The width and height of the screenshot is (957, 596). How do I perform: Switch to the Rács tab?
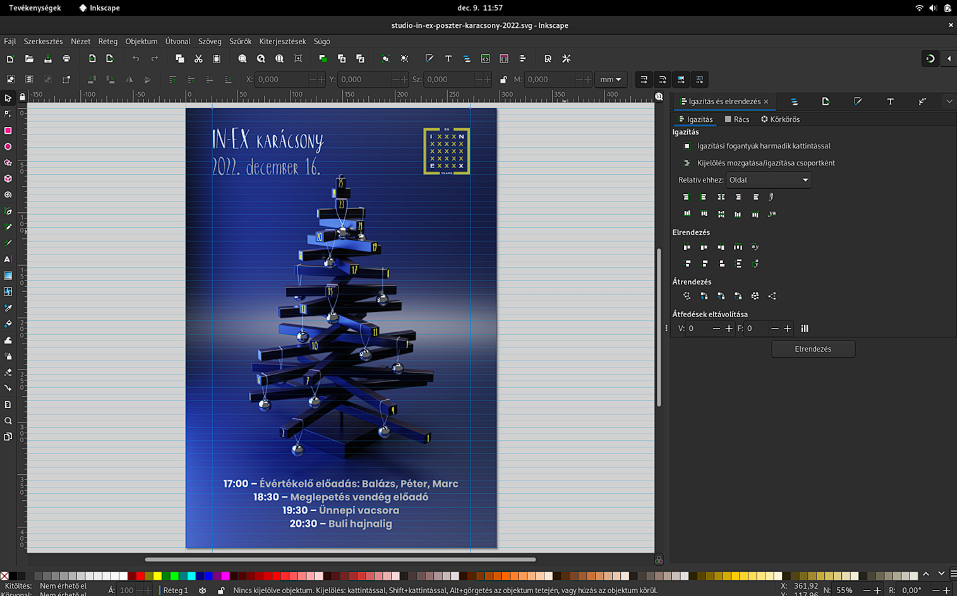point(737,118)
